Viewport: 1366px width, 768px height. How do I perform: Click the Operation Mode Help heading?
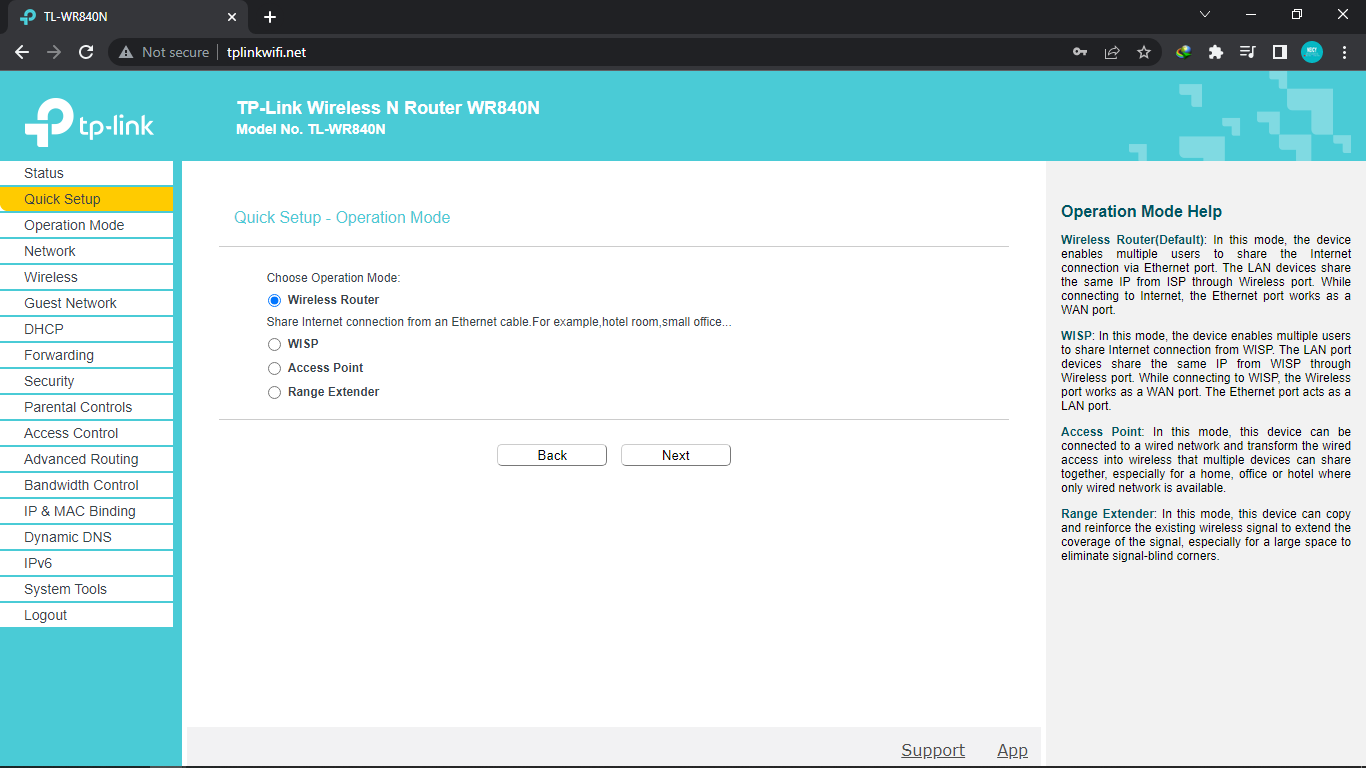coord(1141,211)
